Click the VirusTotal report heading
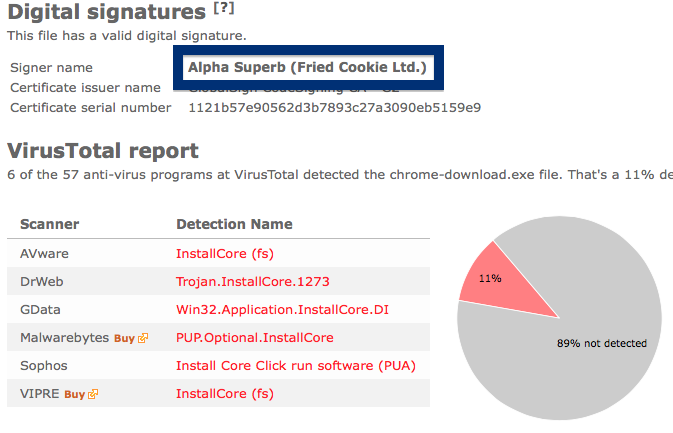673x433 pixels. [103, 151]
